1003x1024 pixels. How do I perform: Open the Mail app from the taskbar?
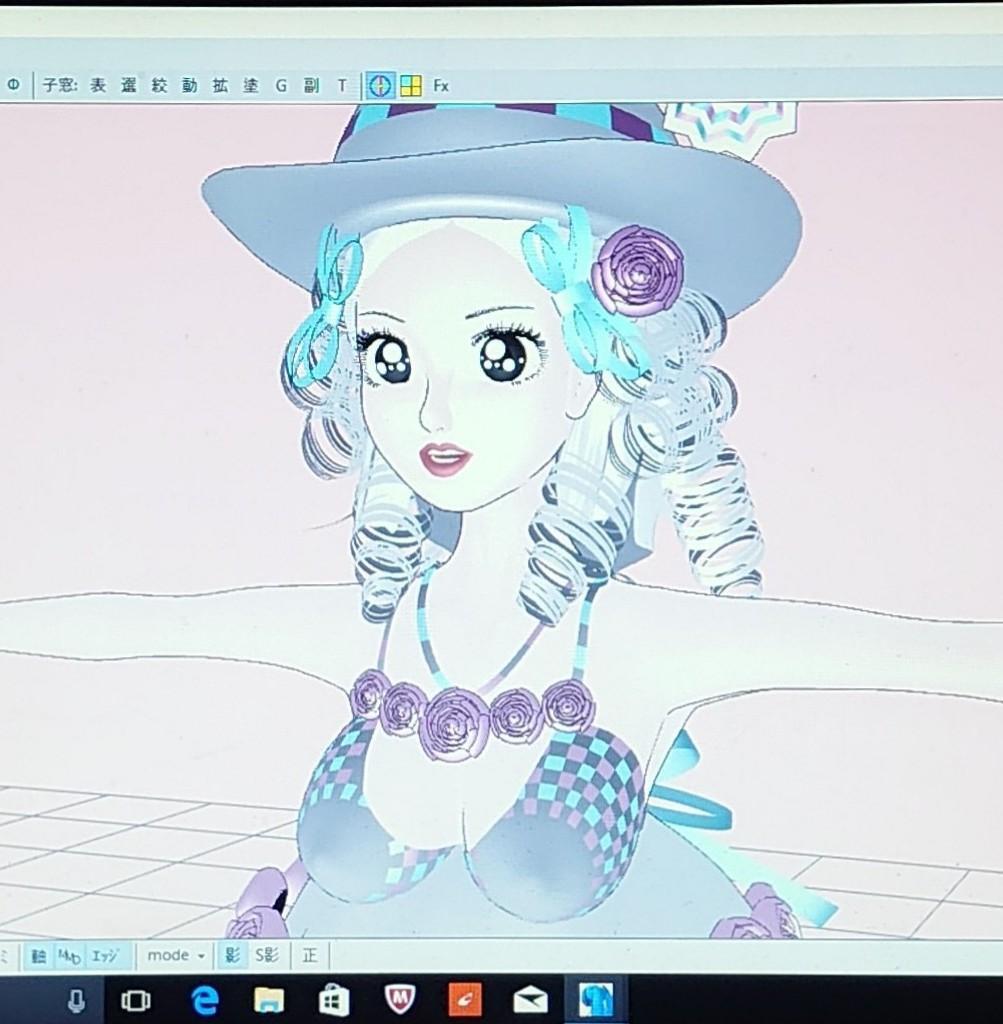pyautogui.click(x=530, y=1000)
